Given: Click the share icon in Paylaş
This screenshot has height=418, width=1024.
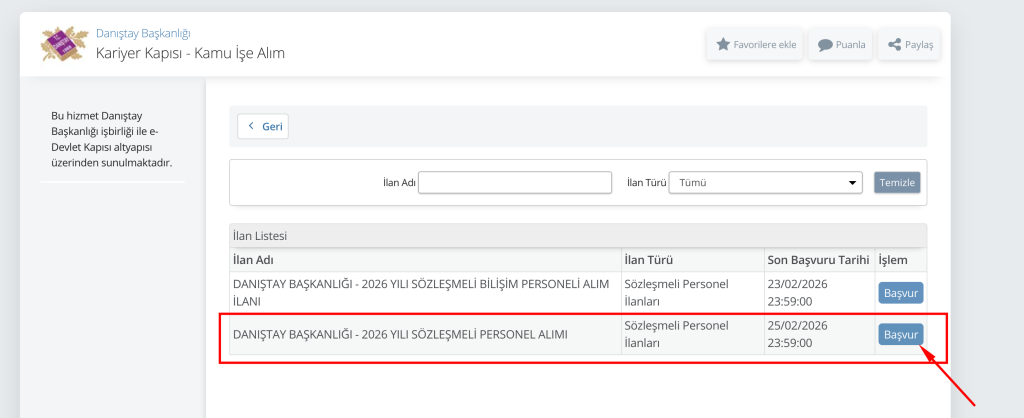Looking at the screenshot, I should pyautogui.click(x=895, y=45).
